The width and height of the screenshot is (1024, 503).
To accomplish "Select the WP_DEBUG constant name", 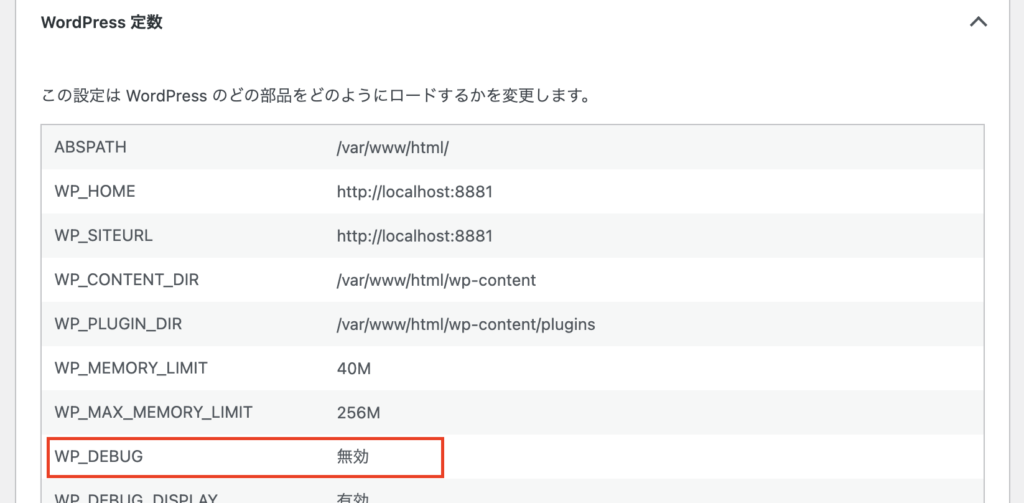I will tap(99, 457).
